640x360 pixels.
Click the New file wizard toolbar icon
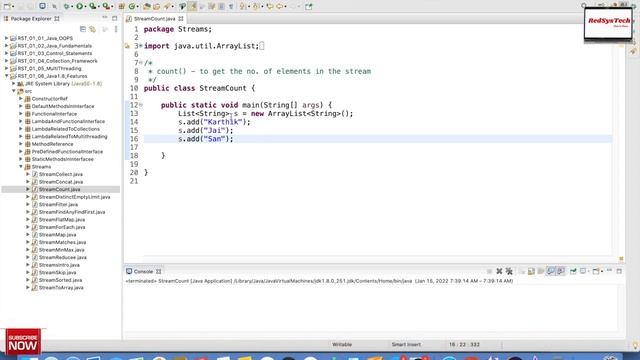7,6
